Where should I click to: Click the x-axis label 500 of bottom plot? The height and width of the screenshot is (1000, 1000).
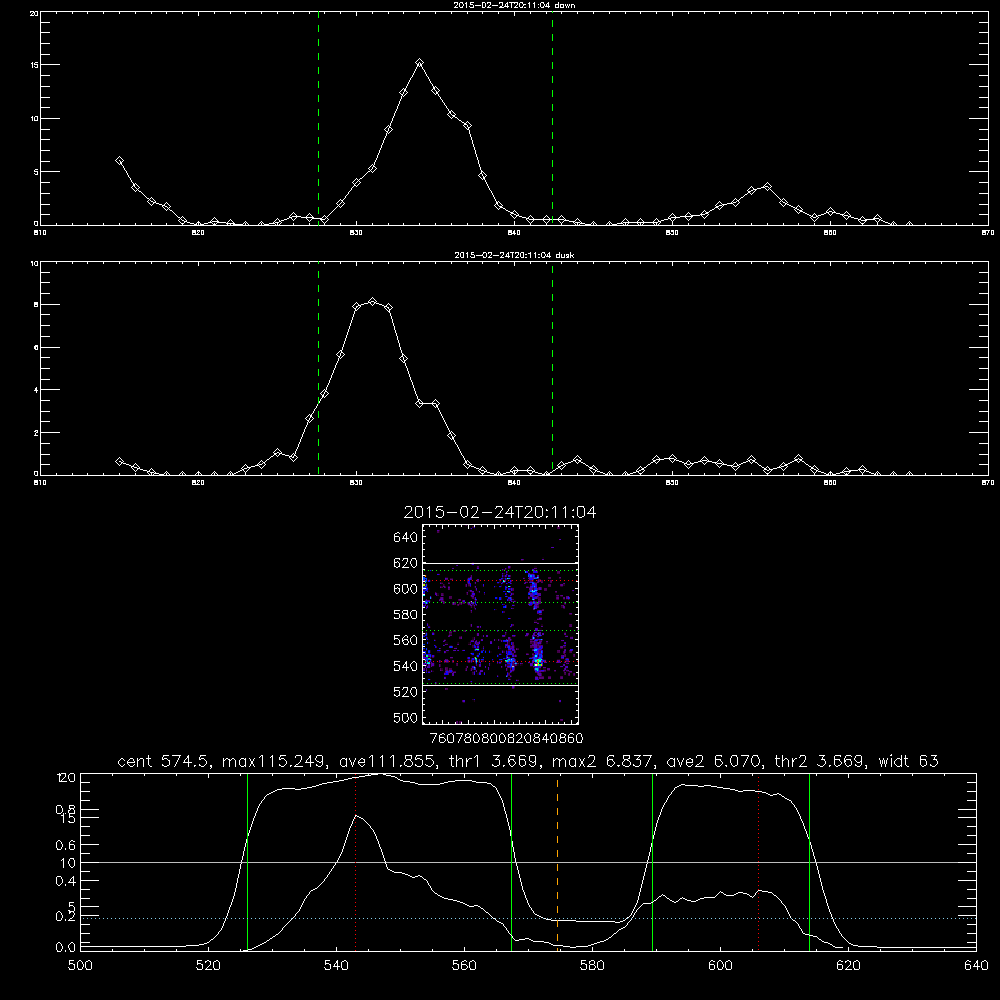click(80, 966)
